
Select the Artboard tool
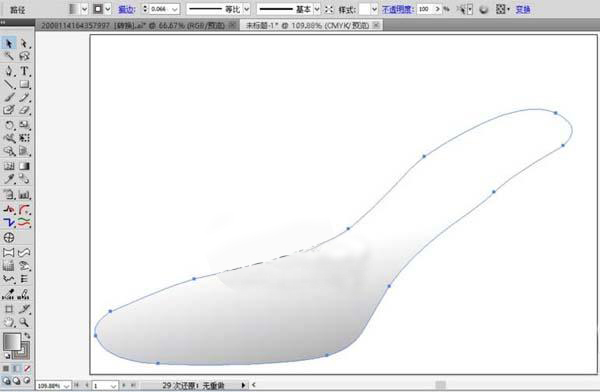point(9,309)
